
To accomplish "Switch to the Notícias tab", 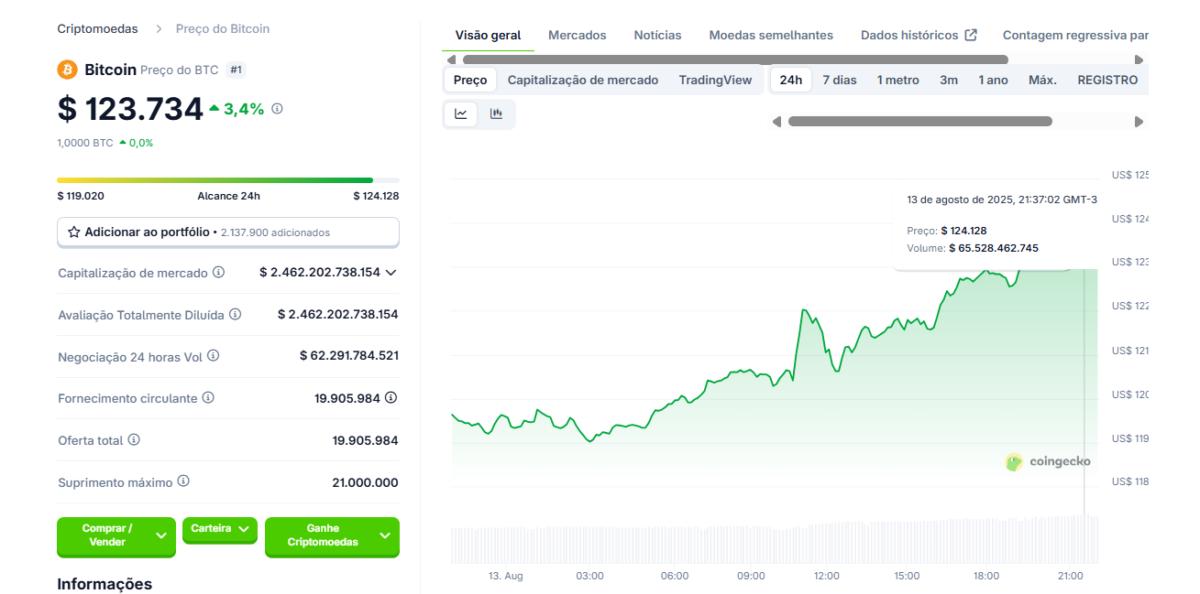I will tap(657, 35).
